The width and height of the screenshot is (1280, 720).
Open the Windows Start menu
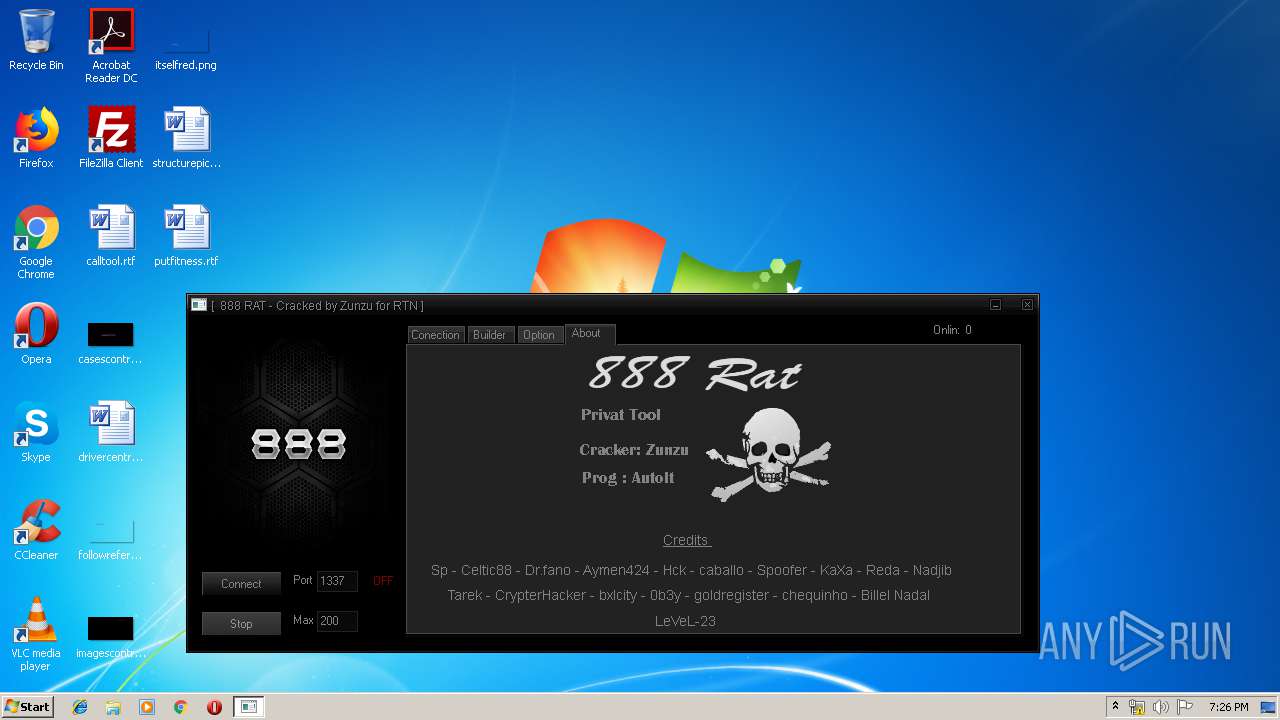point(28,707)
